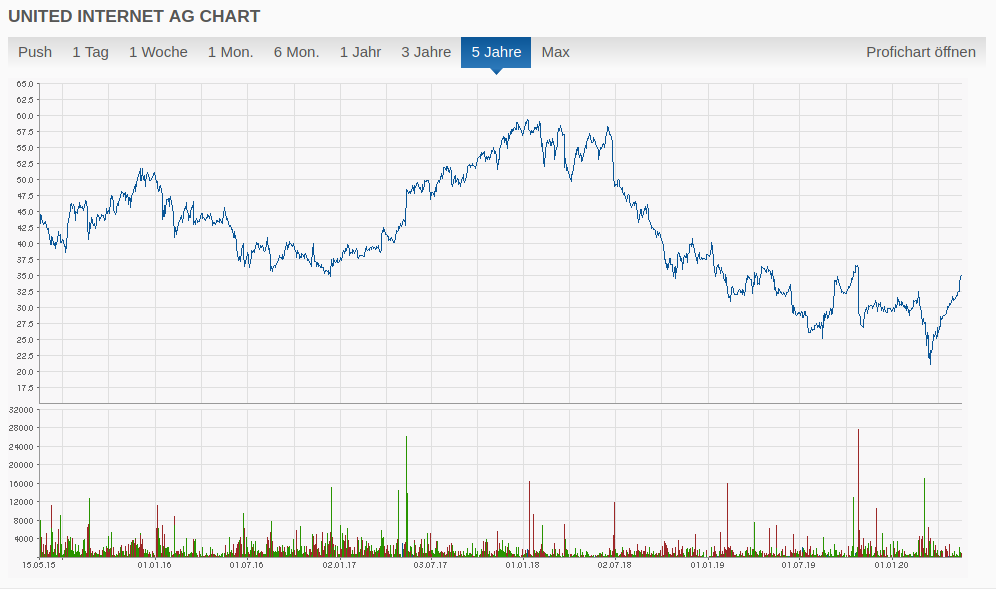The height and width of the screenshot is (592, 996).
Task: Switch chart to 1 Tag range
Action: (x=90, y=52)
